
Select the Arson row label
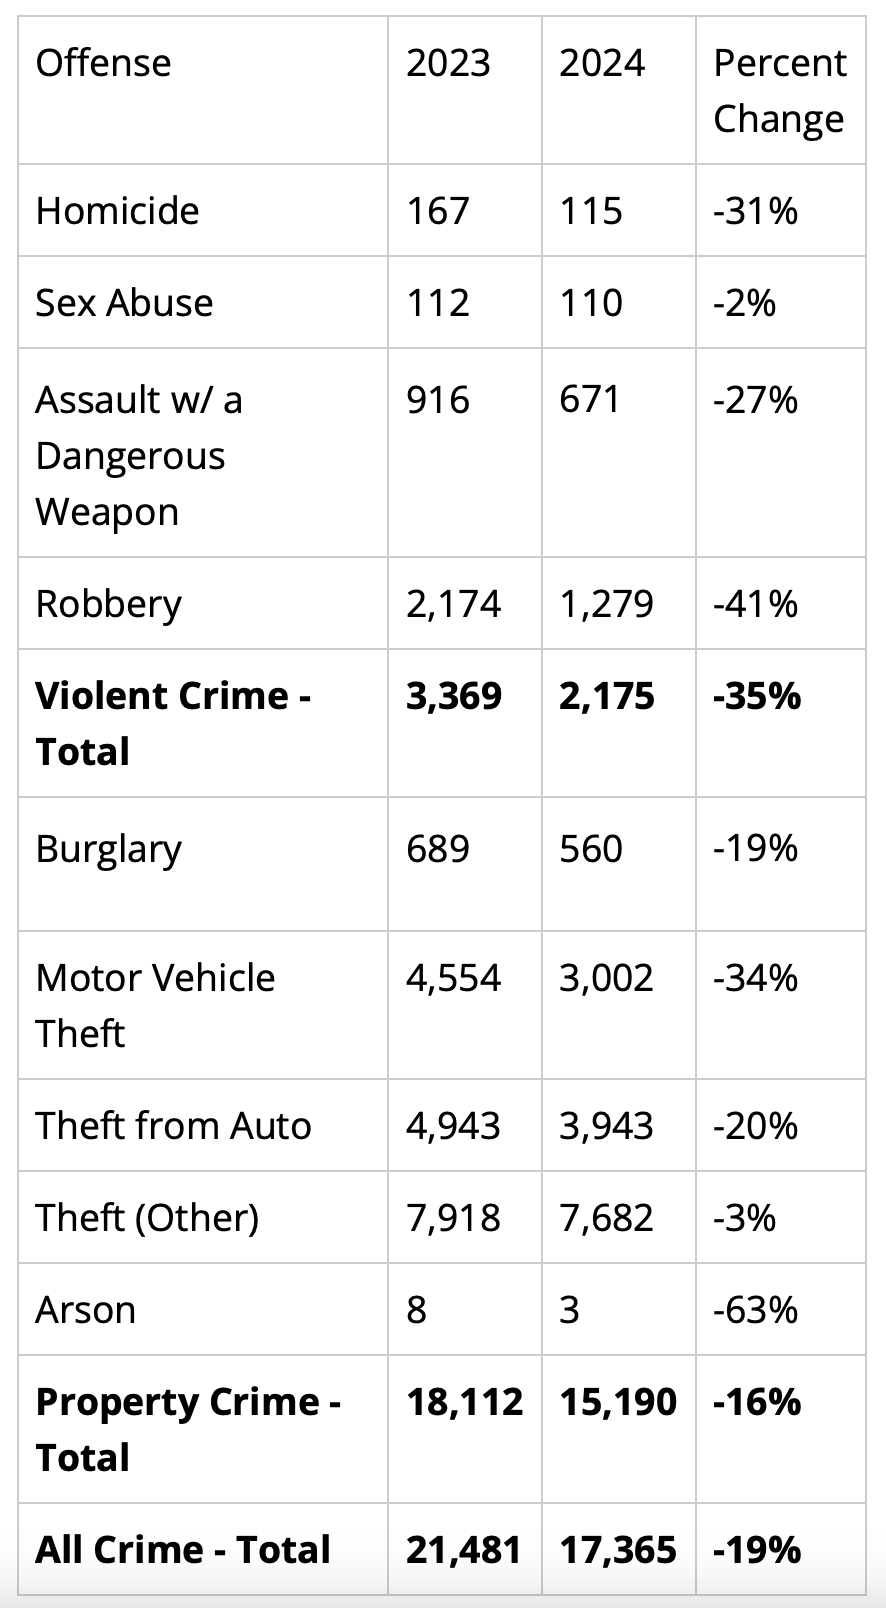tap(85, 1310)
